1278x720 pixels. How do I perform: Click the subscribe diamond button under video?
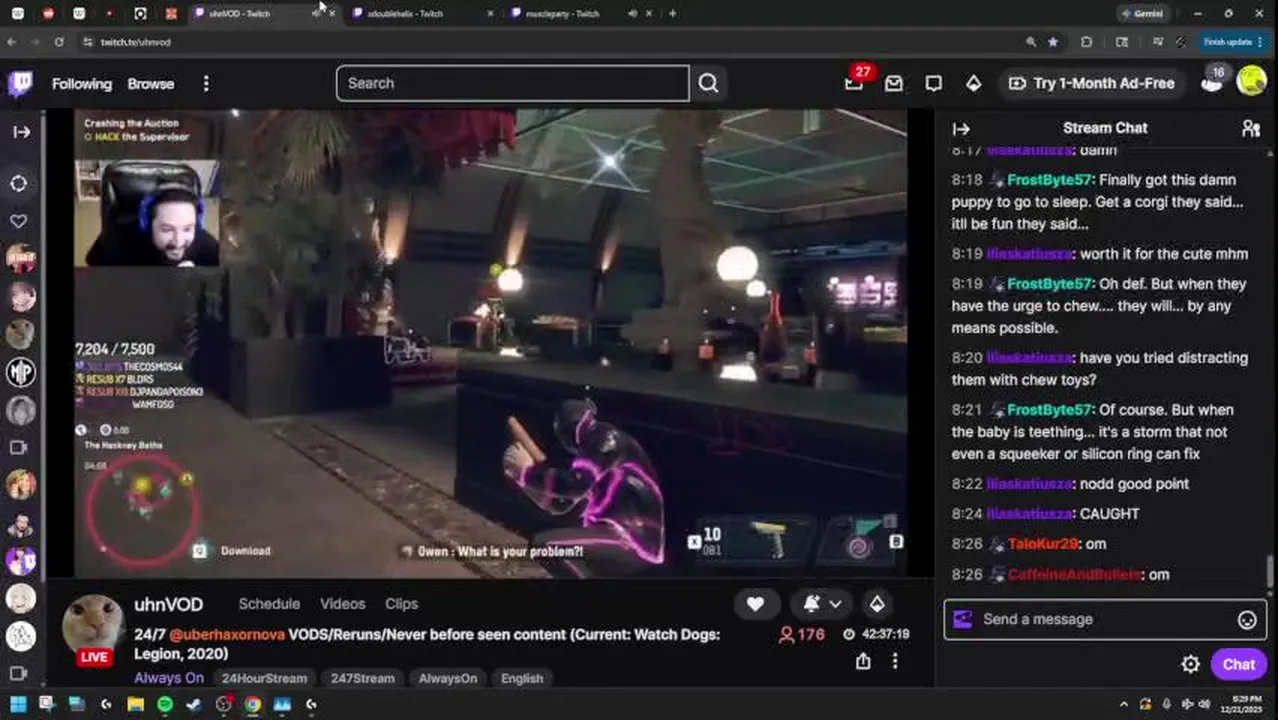pyautogui.click(x=877, y=604)
